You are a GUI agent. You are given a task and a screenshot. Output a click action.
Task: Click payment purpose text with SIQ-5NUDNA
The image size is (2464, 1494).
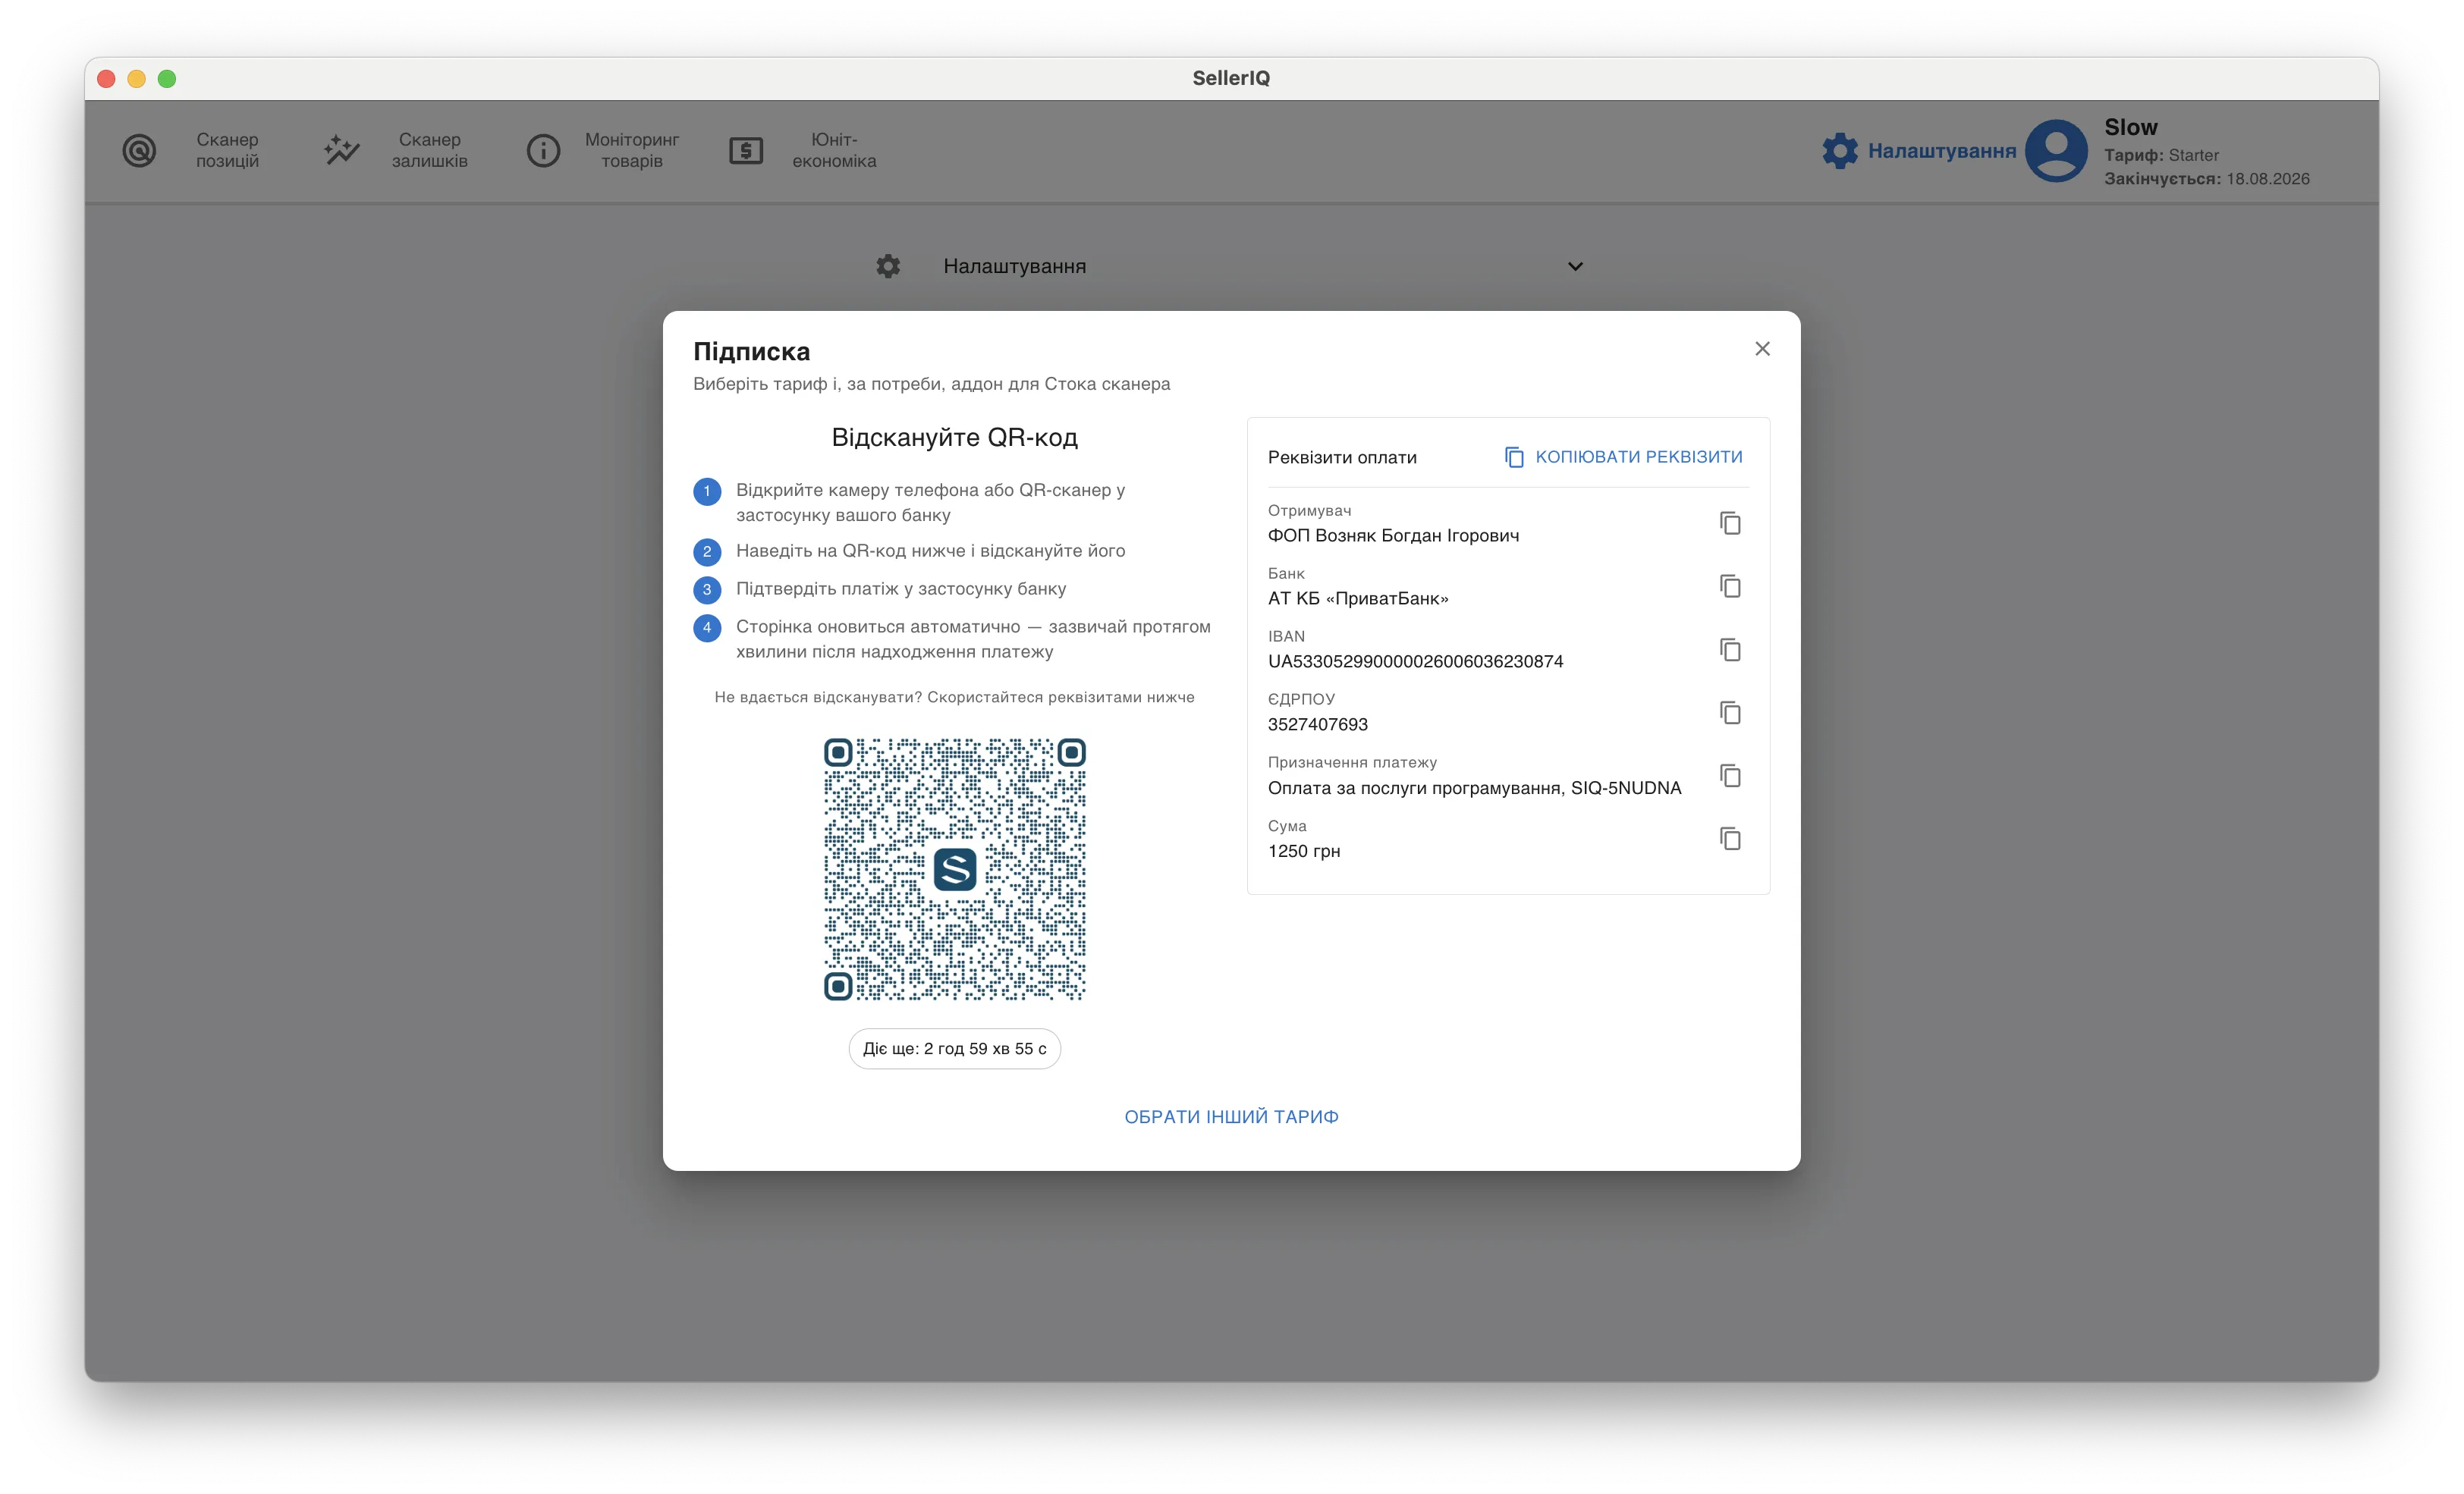click(1474, 788)
